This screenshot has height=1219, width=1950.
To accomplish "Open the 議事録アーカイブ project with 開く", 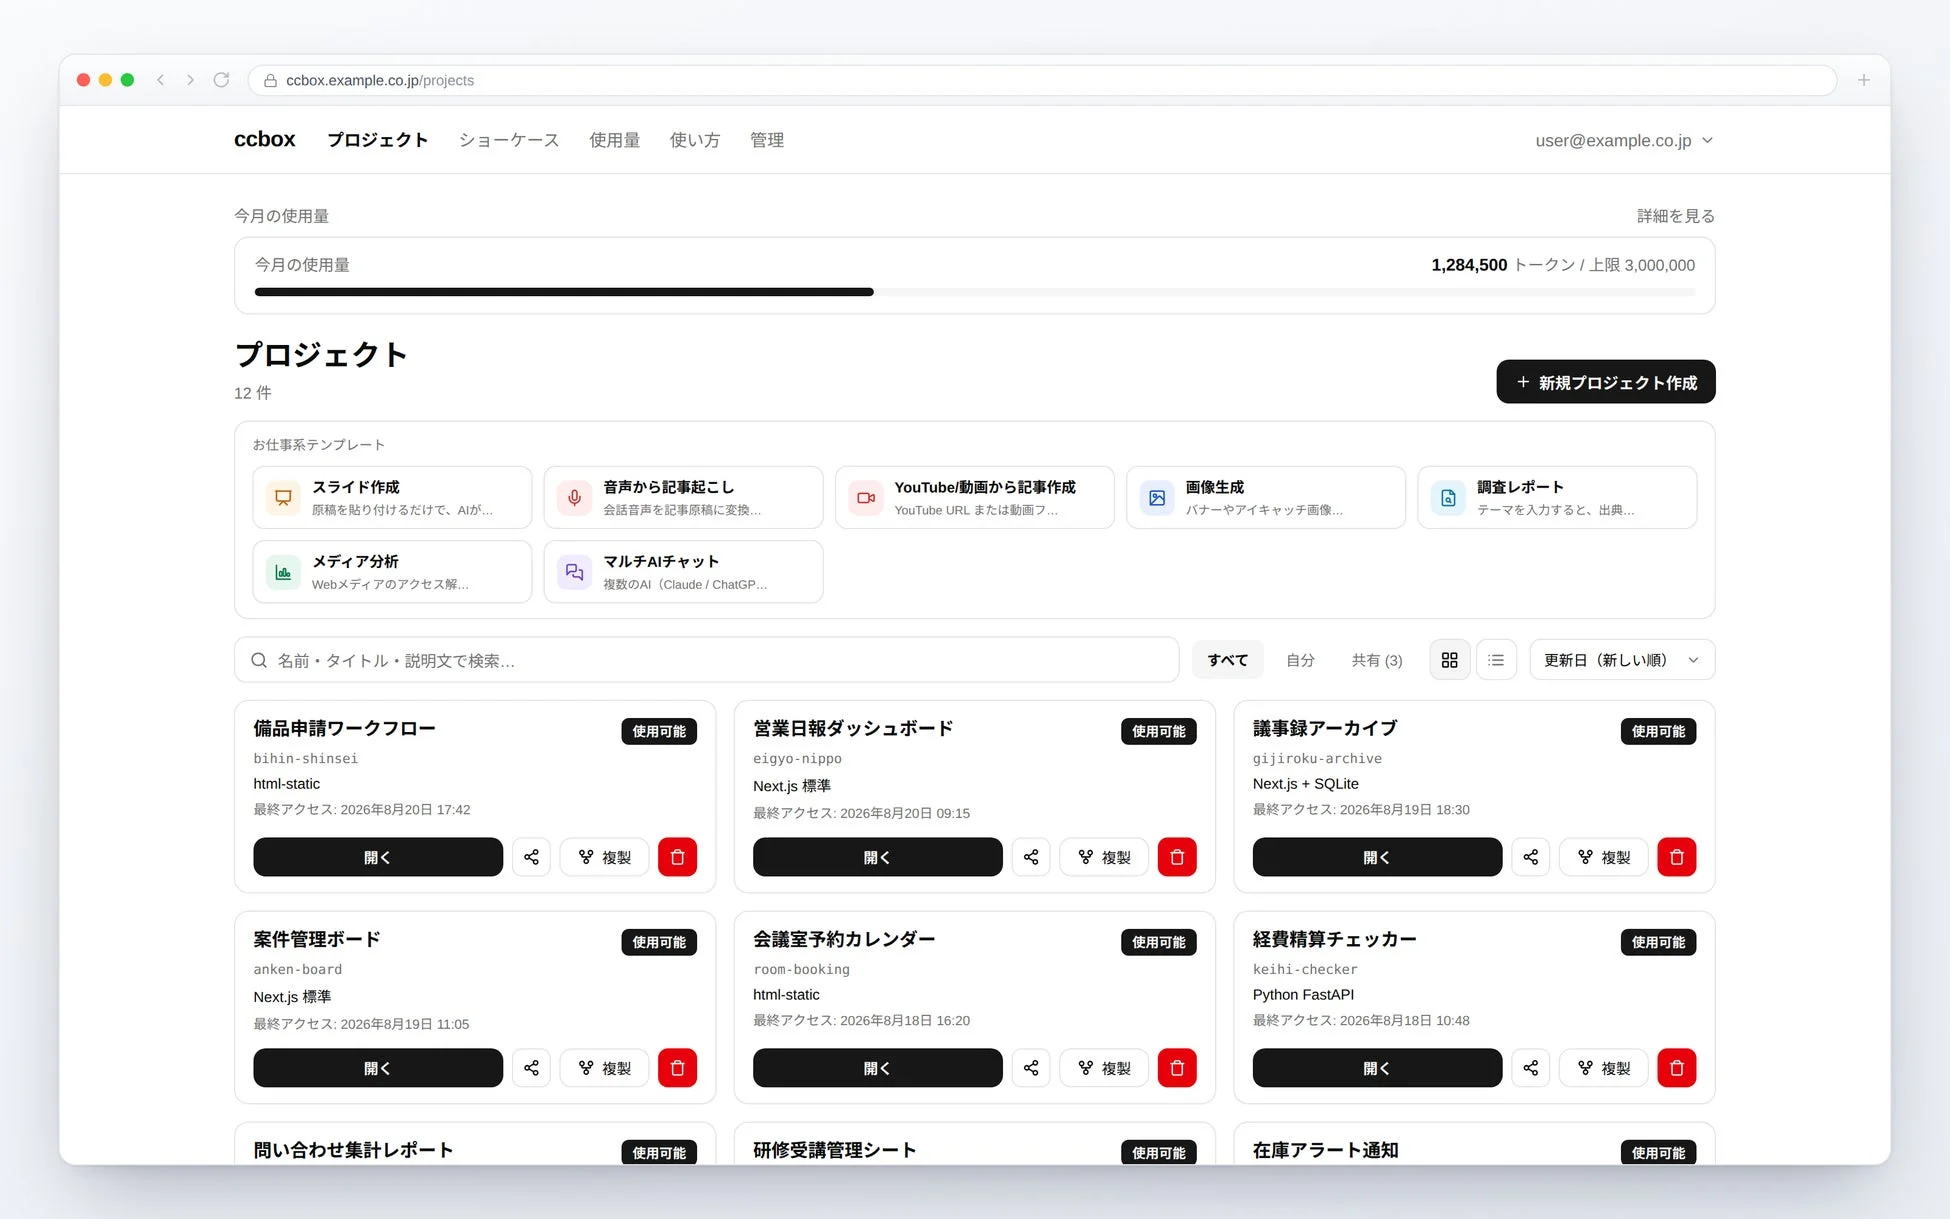I will pos(1377,857).
